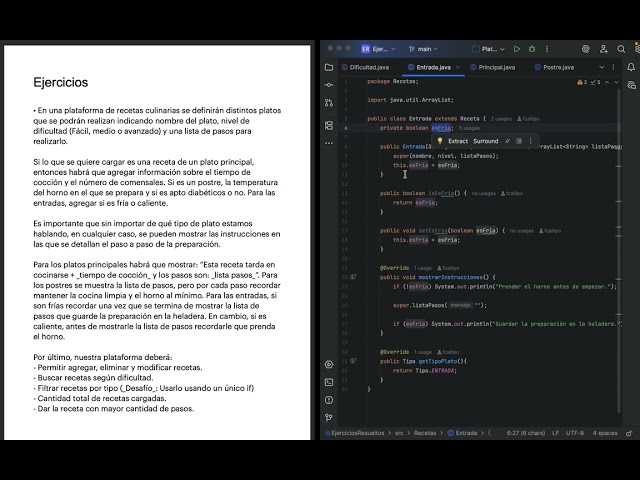Click the yellow warnings indicator showing 2
Screen dimensions: 640x480
point(582,82)
